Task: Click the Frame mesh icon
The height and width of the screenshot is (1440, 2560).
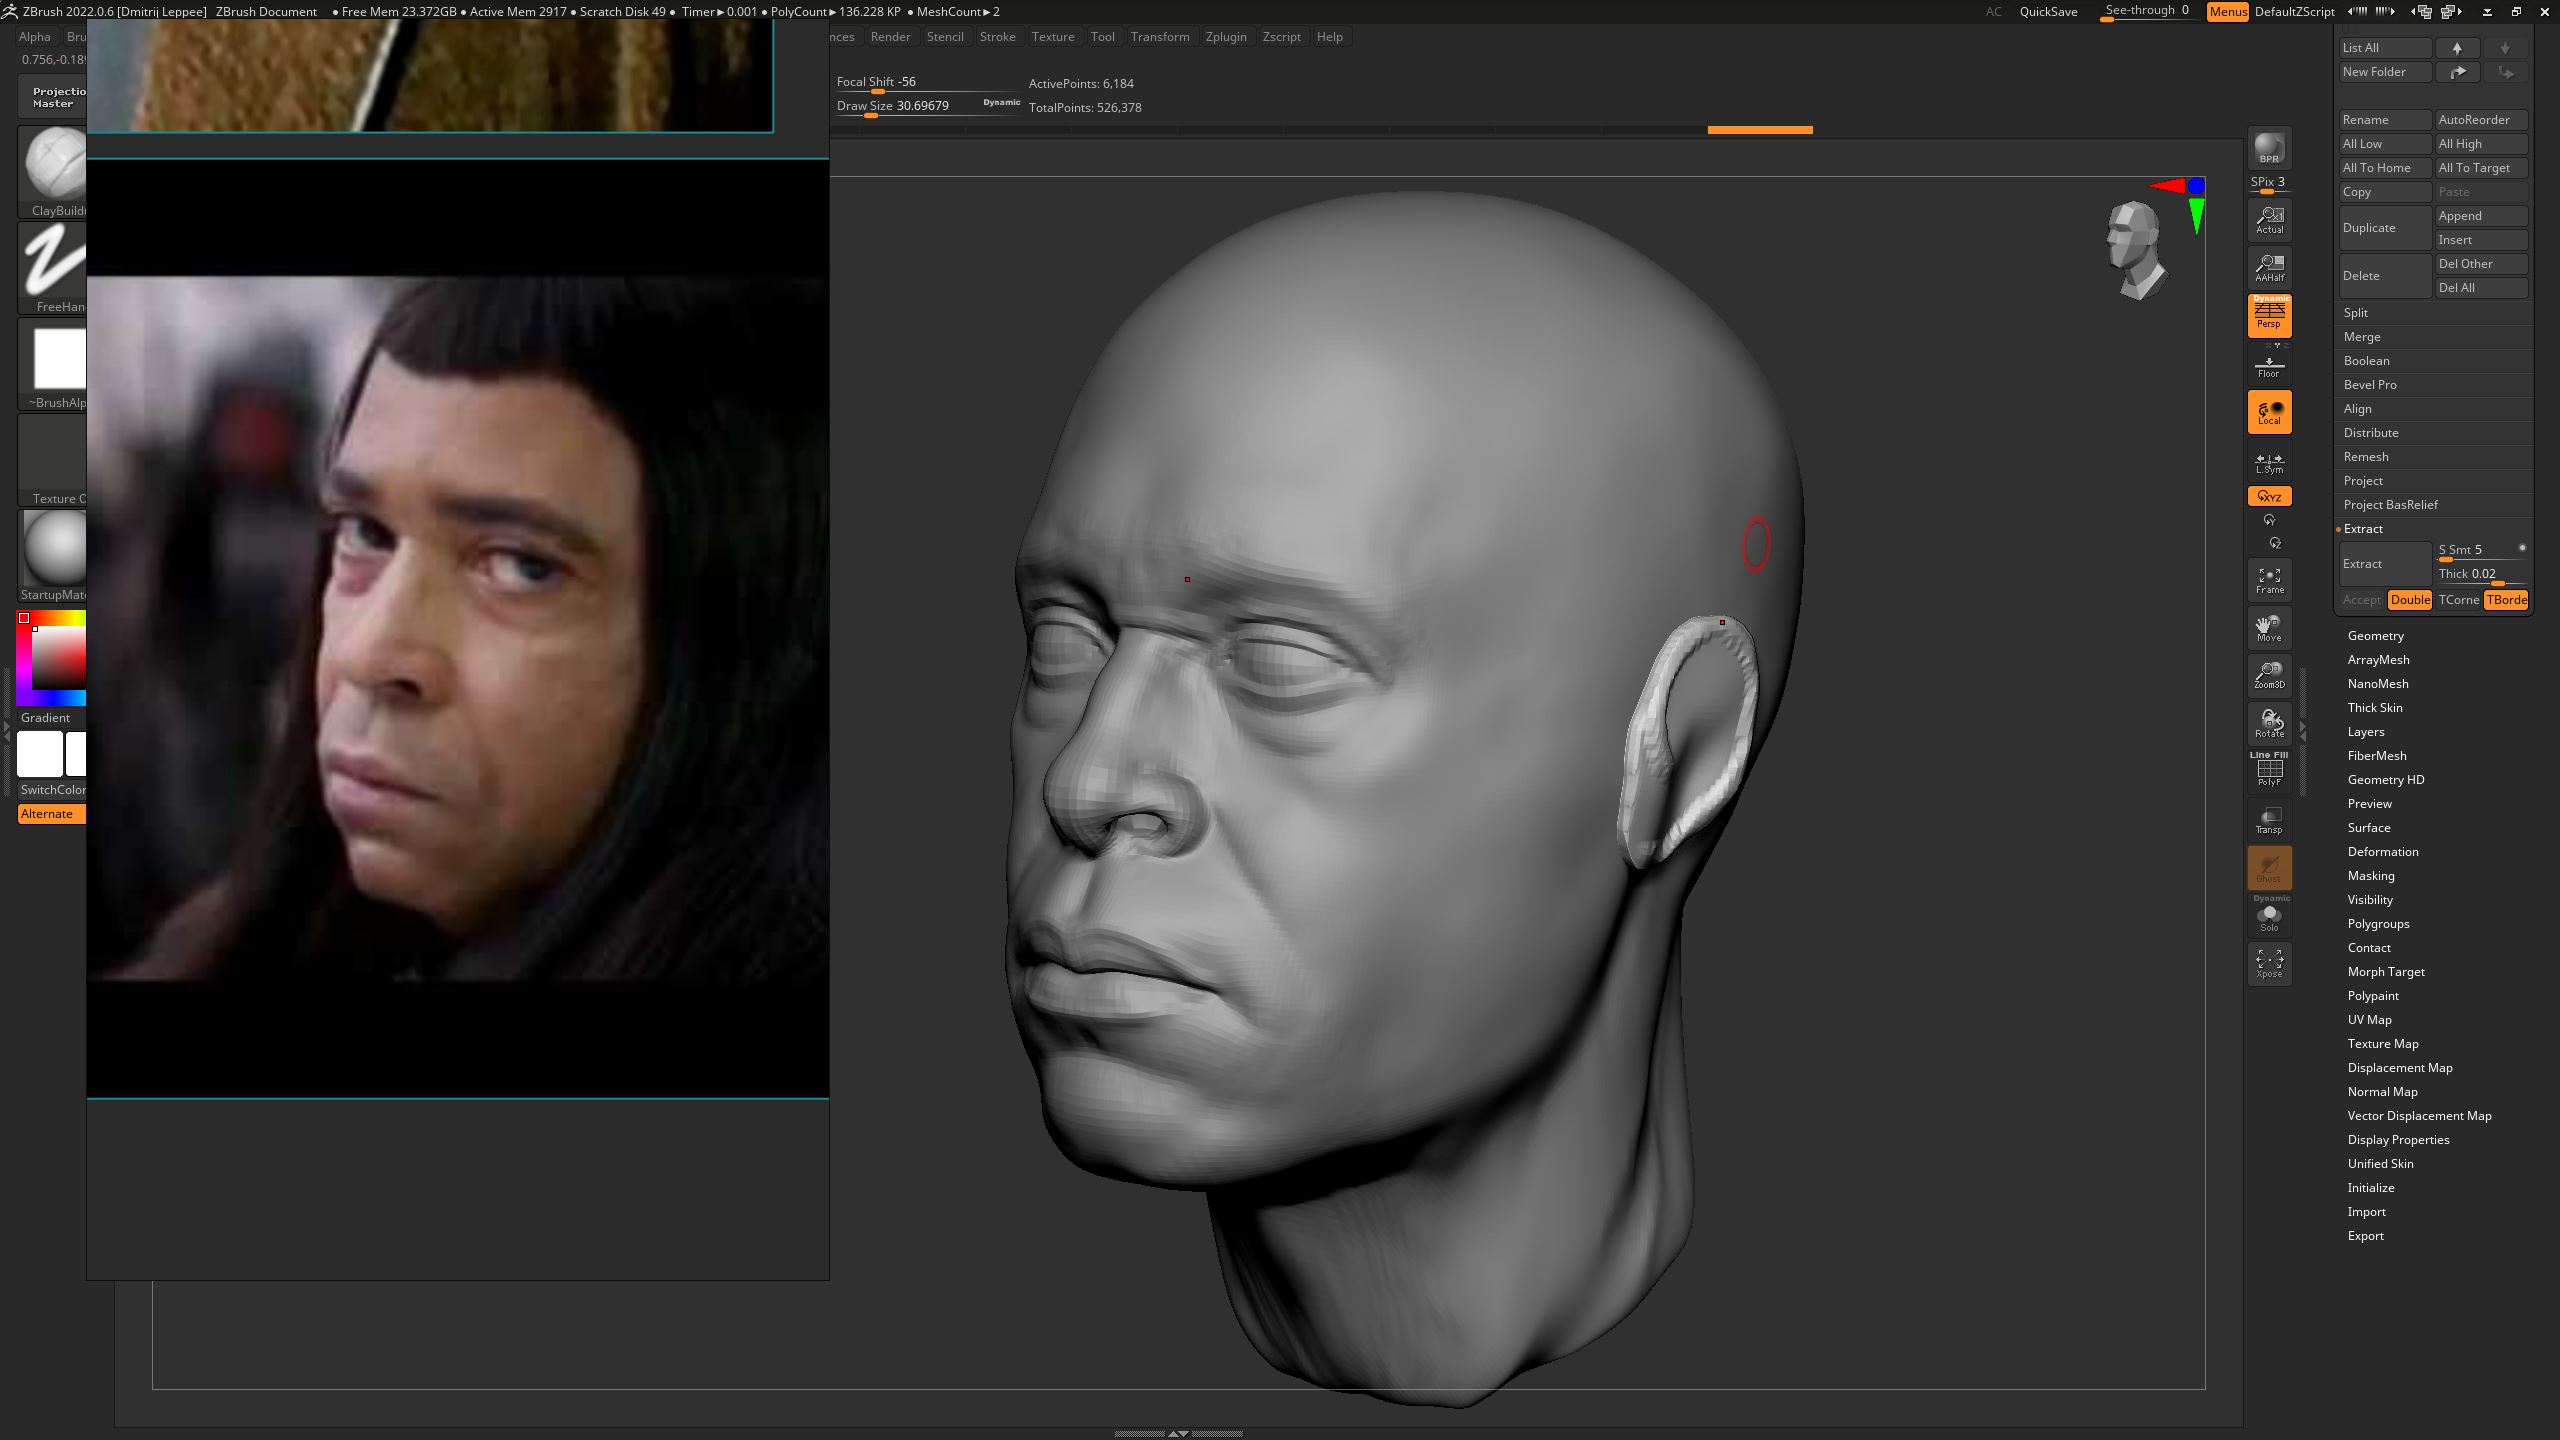Action: [x=2269, y=580]
